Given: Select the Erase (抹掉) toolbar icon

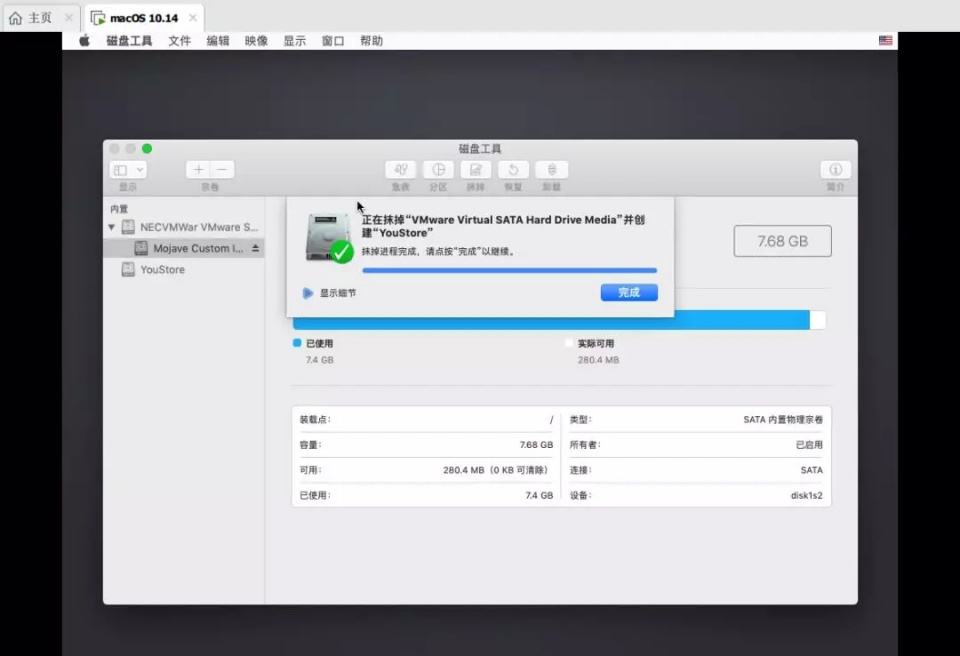Looking at the screenshot, I should 476,169.
